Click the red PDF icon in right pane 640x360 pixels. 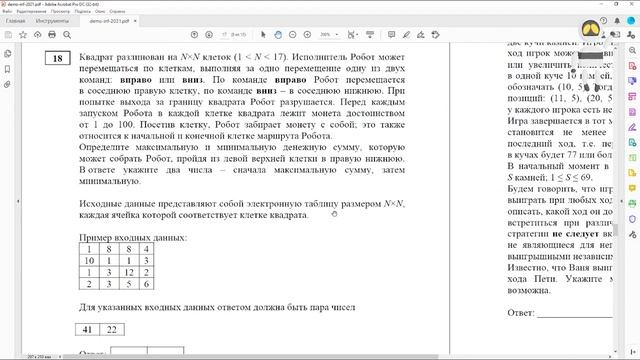click(632, 66)
